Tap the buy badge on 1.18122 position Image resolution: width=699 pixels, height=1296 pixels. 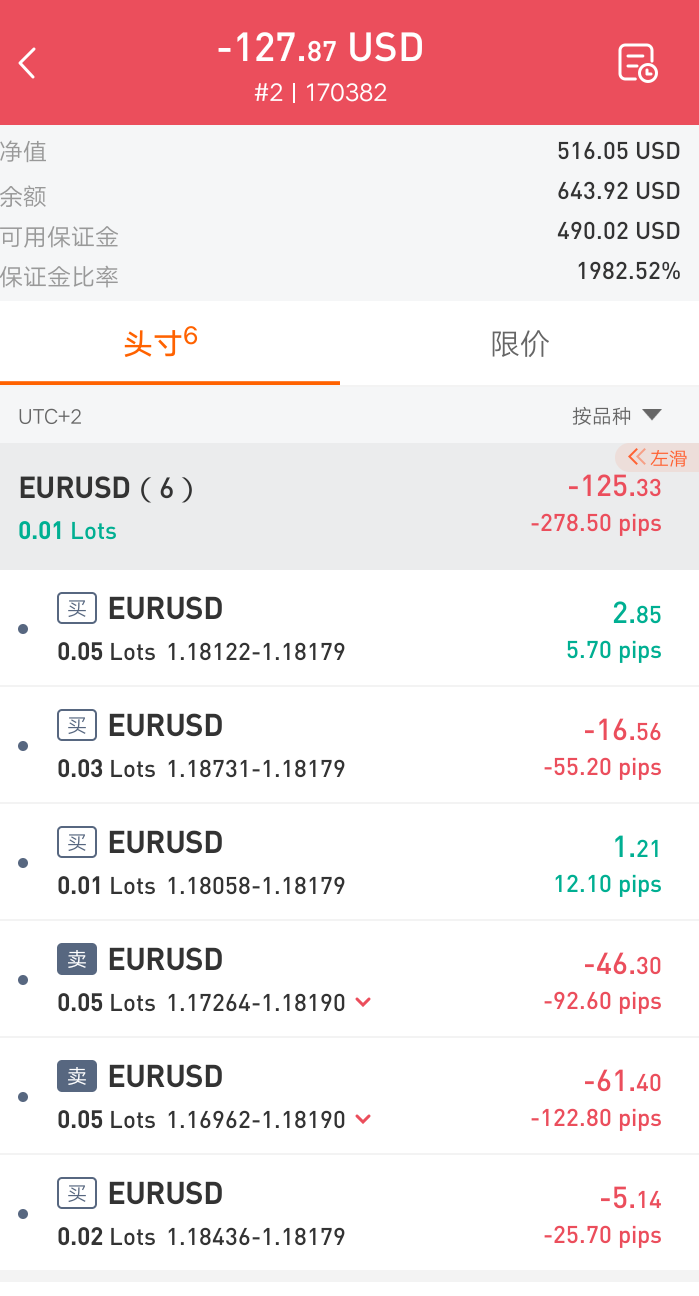(x=77, y=608)
